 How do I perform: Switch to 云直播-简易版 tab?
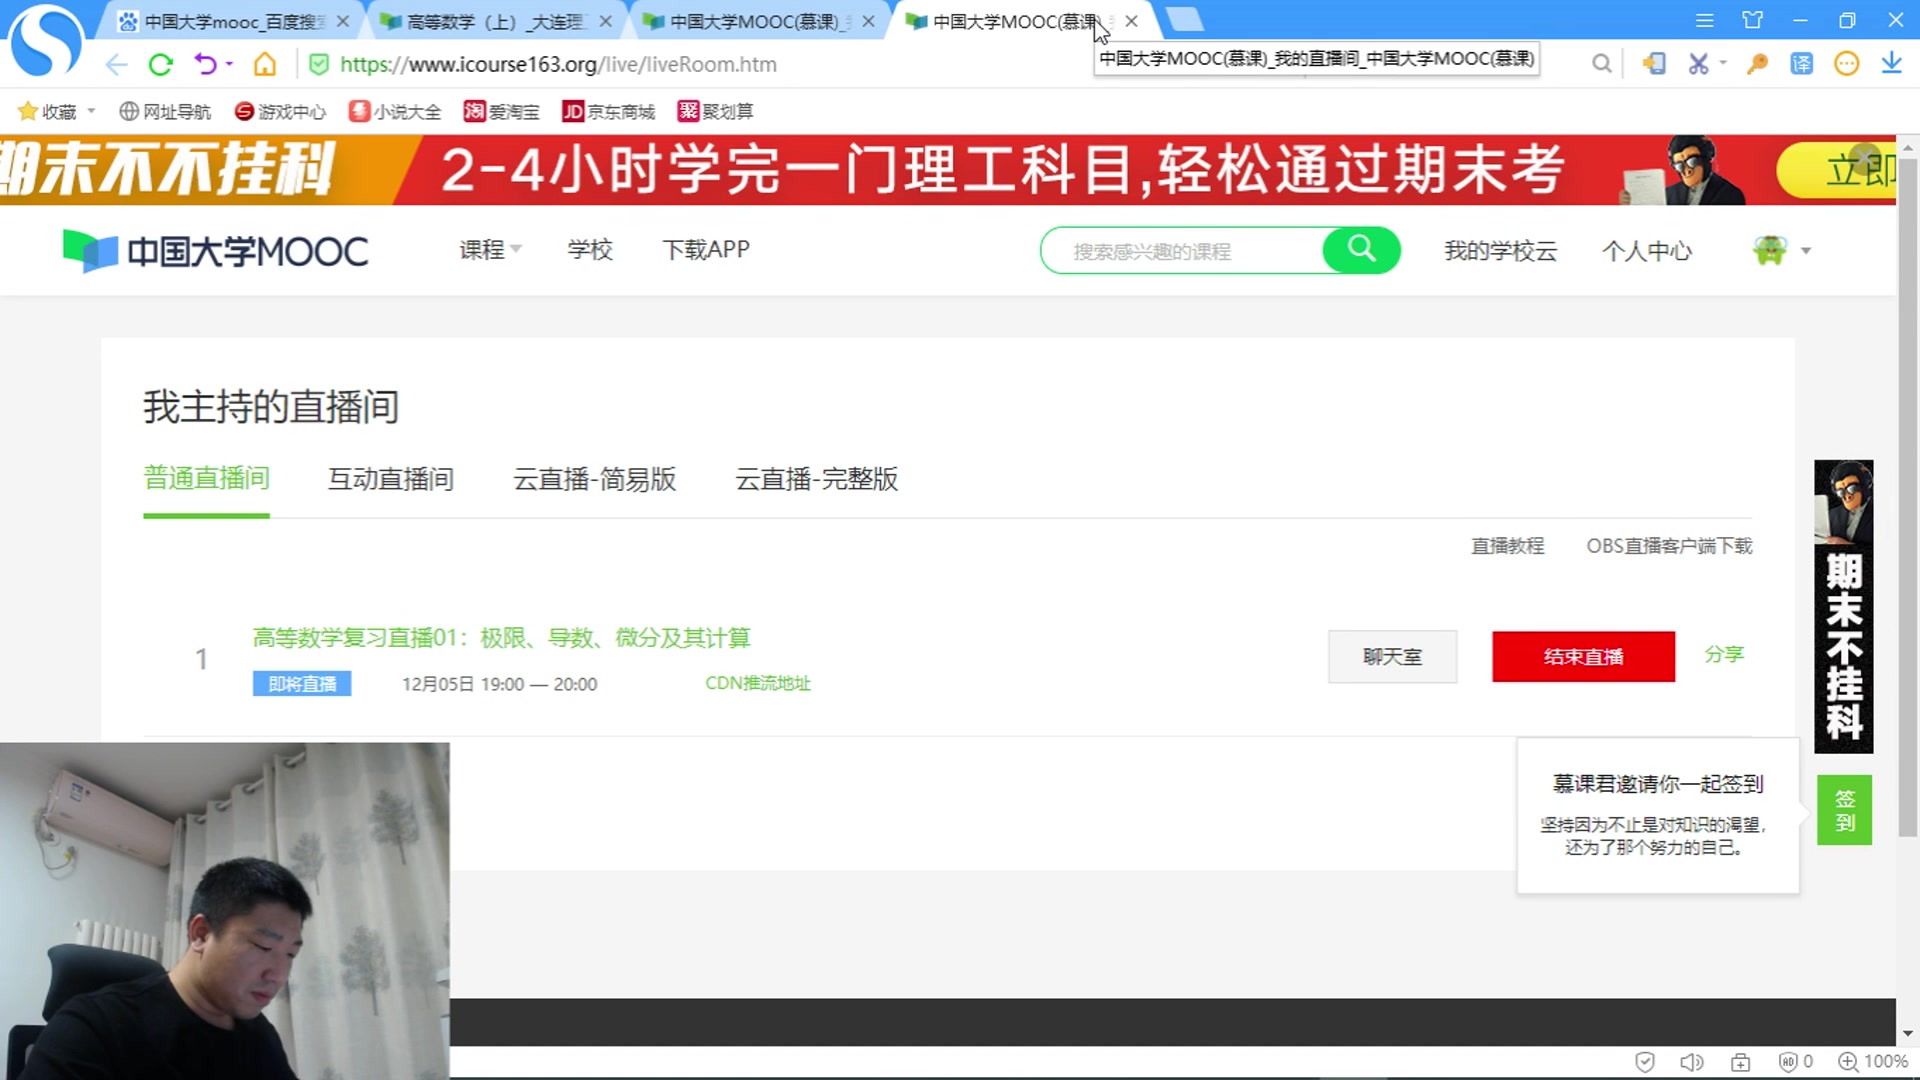[595, 479]
